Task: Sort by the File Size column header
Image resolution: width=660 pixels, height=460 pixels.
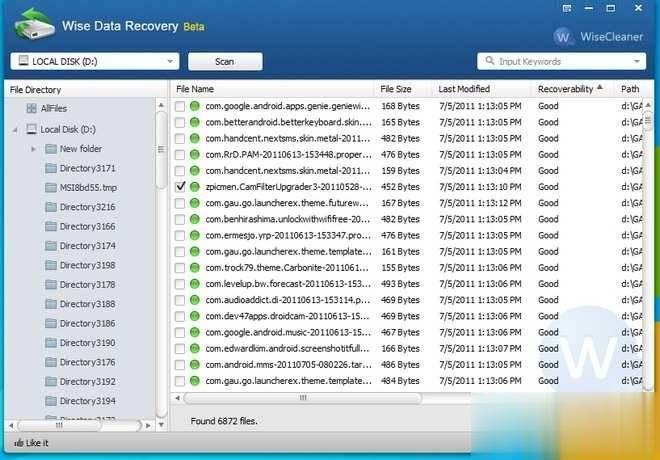Action: coord(396,89)
